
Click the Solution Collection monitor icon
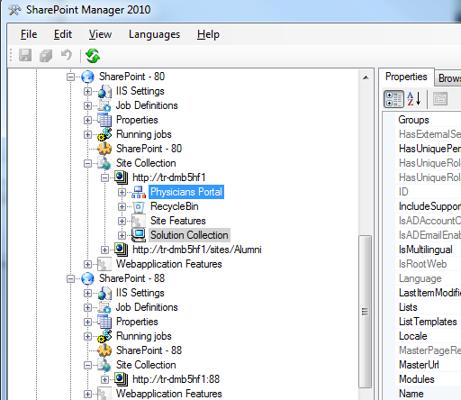pos(139,235)
